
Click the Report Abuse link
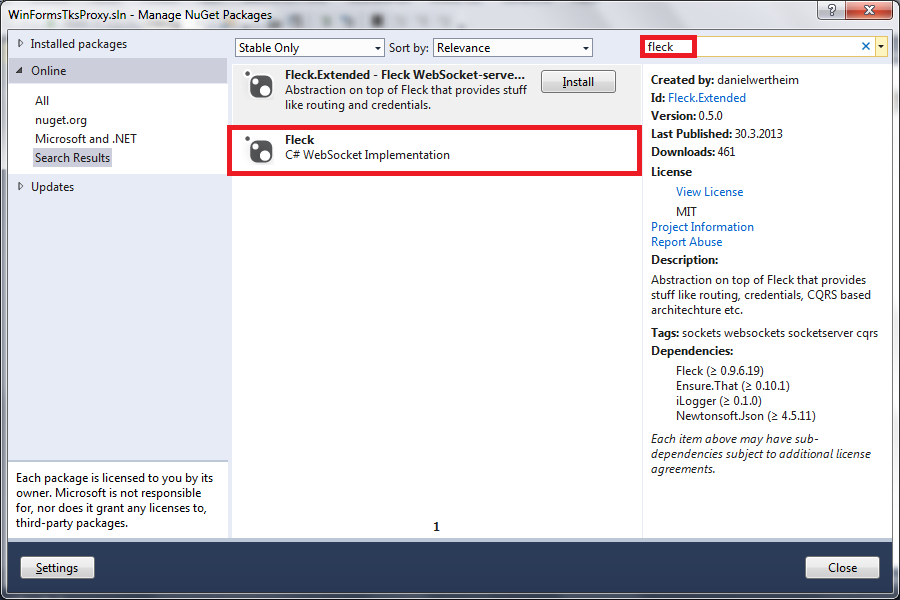(x=686, y=242)
